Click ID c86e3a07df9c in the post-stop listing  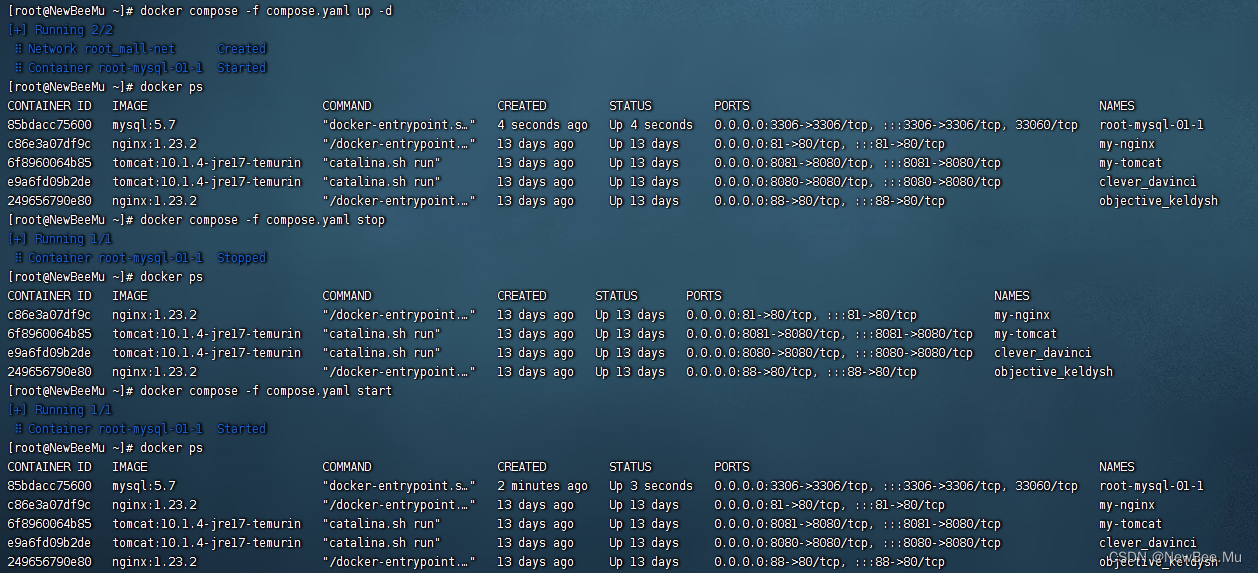click(49, 315)
